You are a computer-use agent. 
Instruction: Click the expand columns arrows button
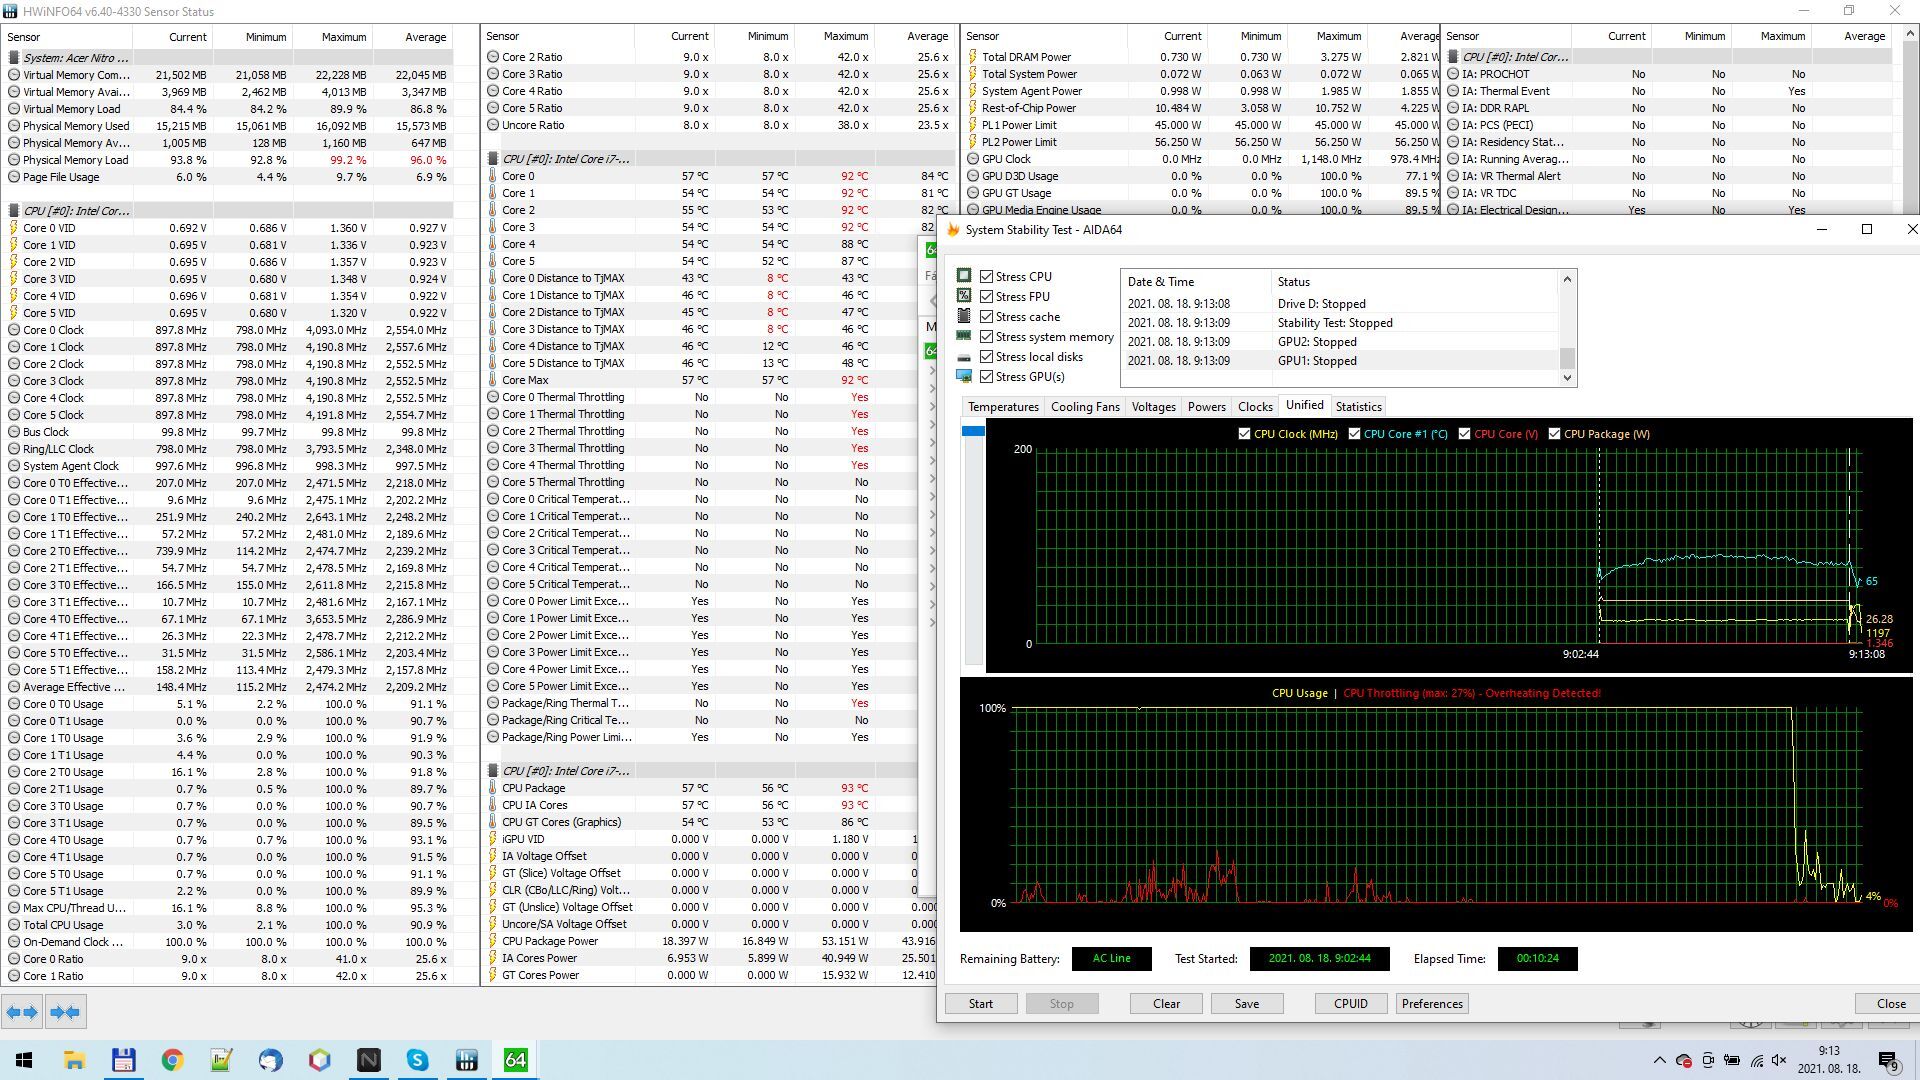(x=22, y=1012)
